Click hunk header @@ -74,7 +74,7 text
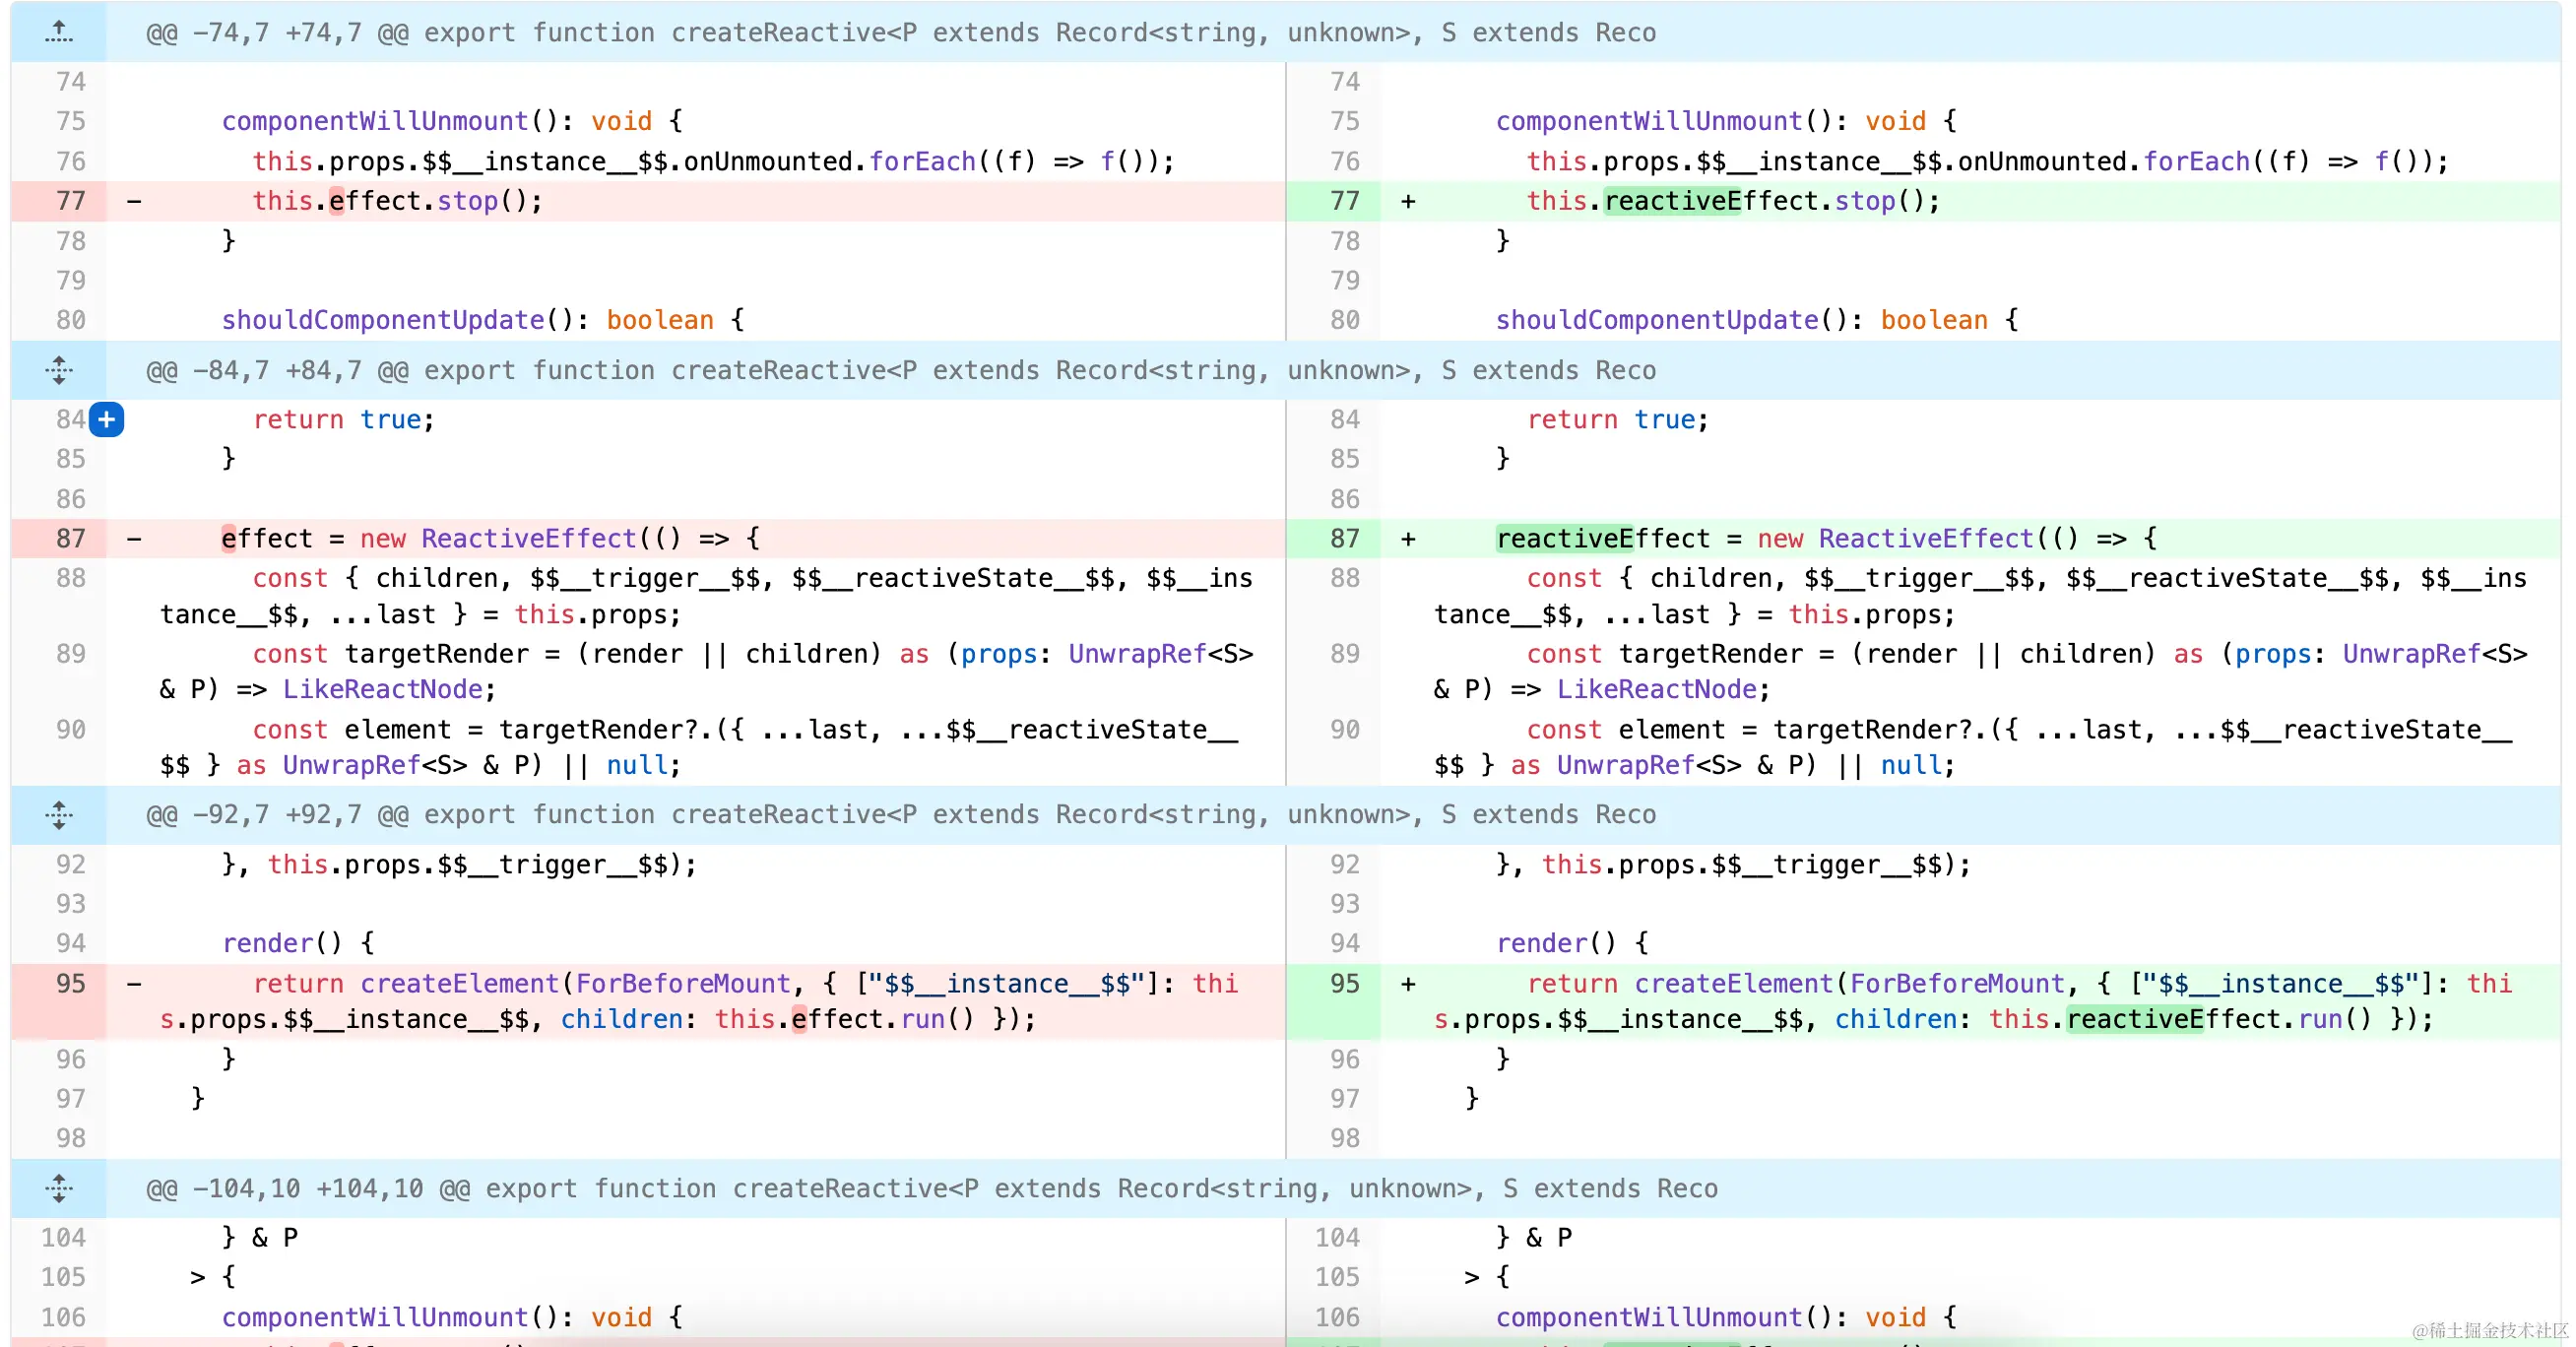Viewport: 2576px width, 1347px height. tap(280, 32)
